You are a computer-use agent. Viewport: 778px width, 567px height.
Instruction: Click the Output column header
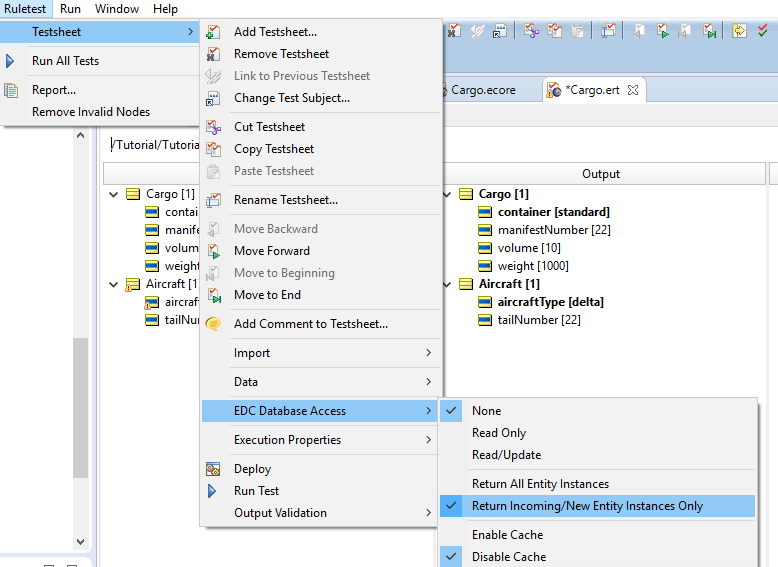[x=601, y=174]
